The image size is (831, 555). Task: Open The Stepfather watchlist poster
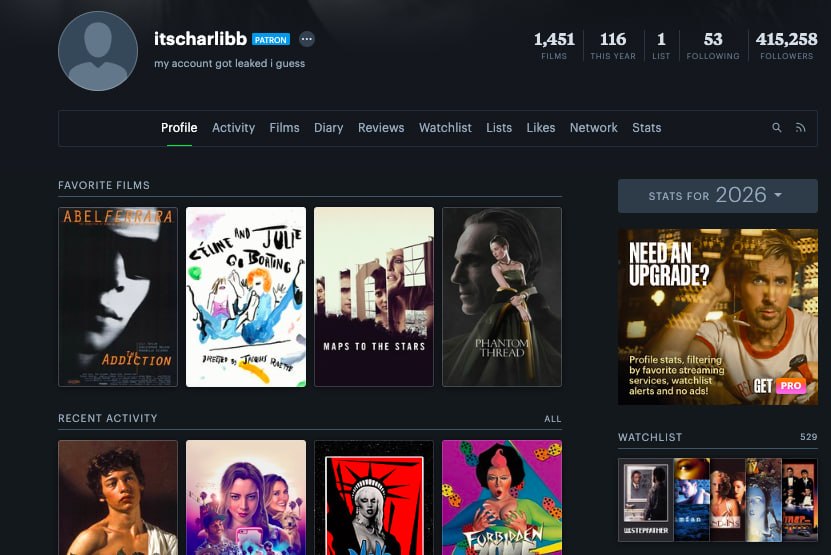(x=646, y=500)
